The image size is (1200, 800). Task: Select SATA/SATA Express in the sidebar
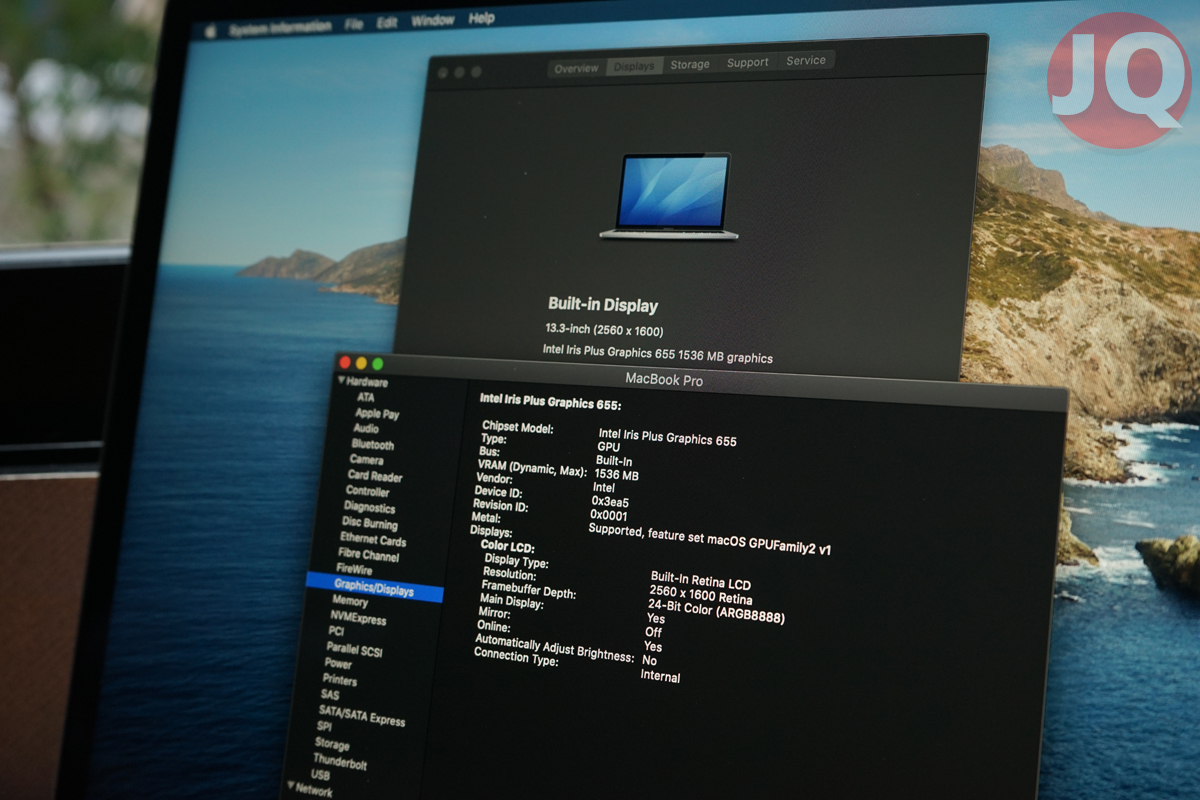click(x=362, y=716)
